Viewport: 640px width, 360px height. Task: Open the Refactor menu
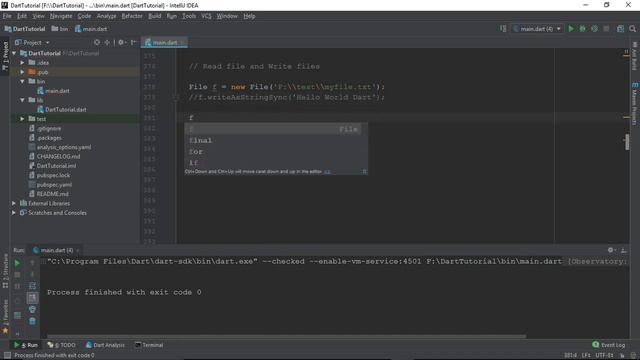pos(132,16)
